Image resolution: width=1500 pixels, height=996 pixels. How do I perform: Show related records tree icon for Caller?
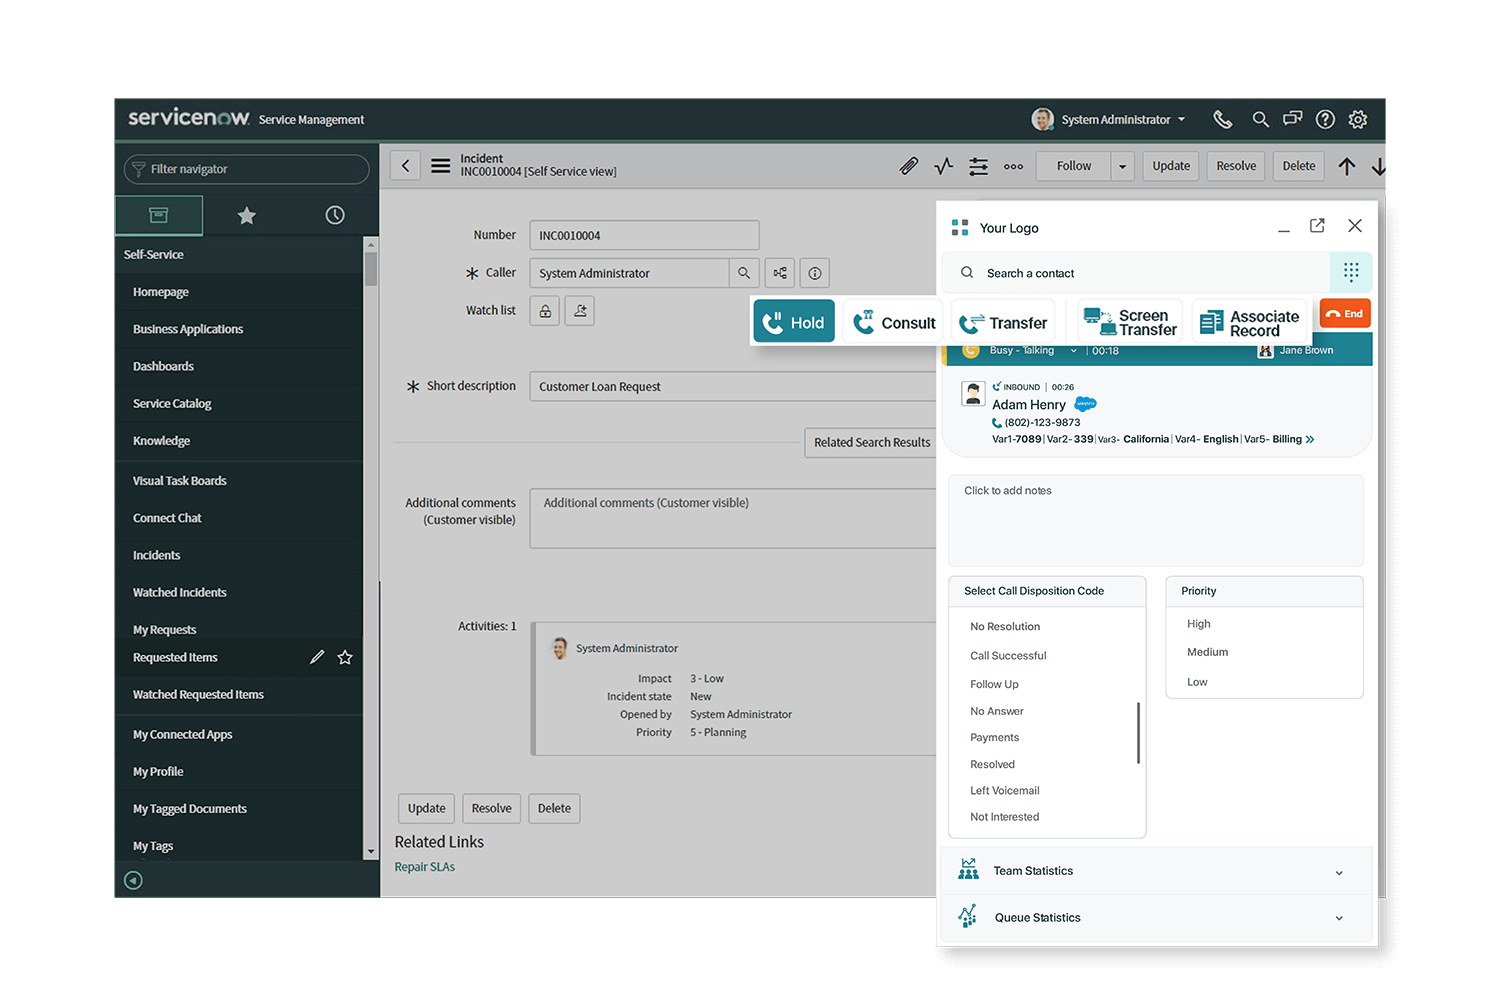(780, 273)
